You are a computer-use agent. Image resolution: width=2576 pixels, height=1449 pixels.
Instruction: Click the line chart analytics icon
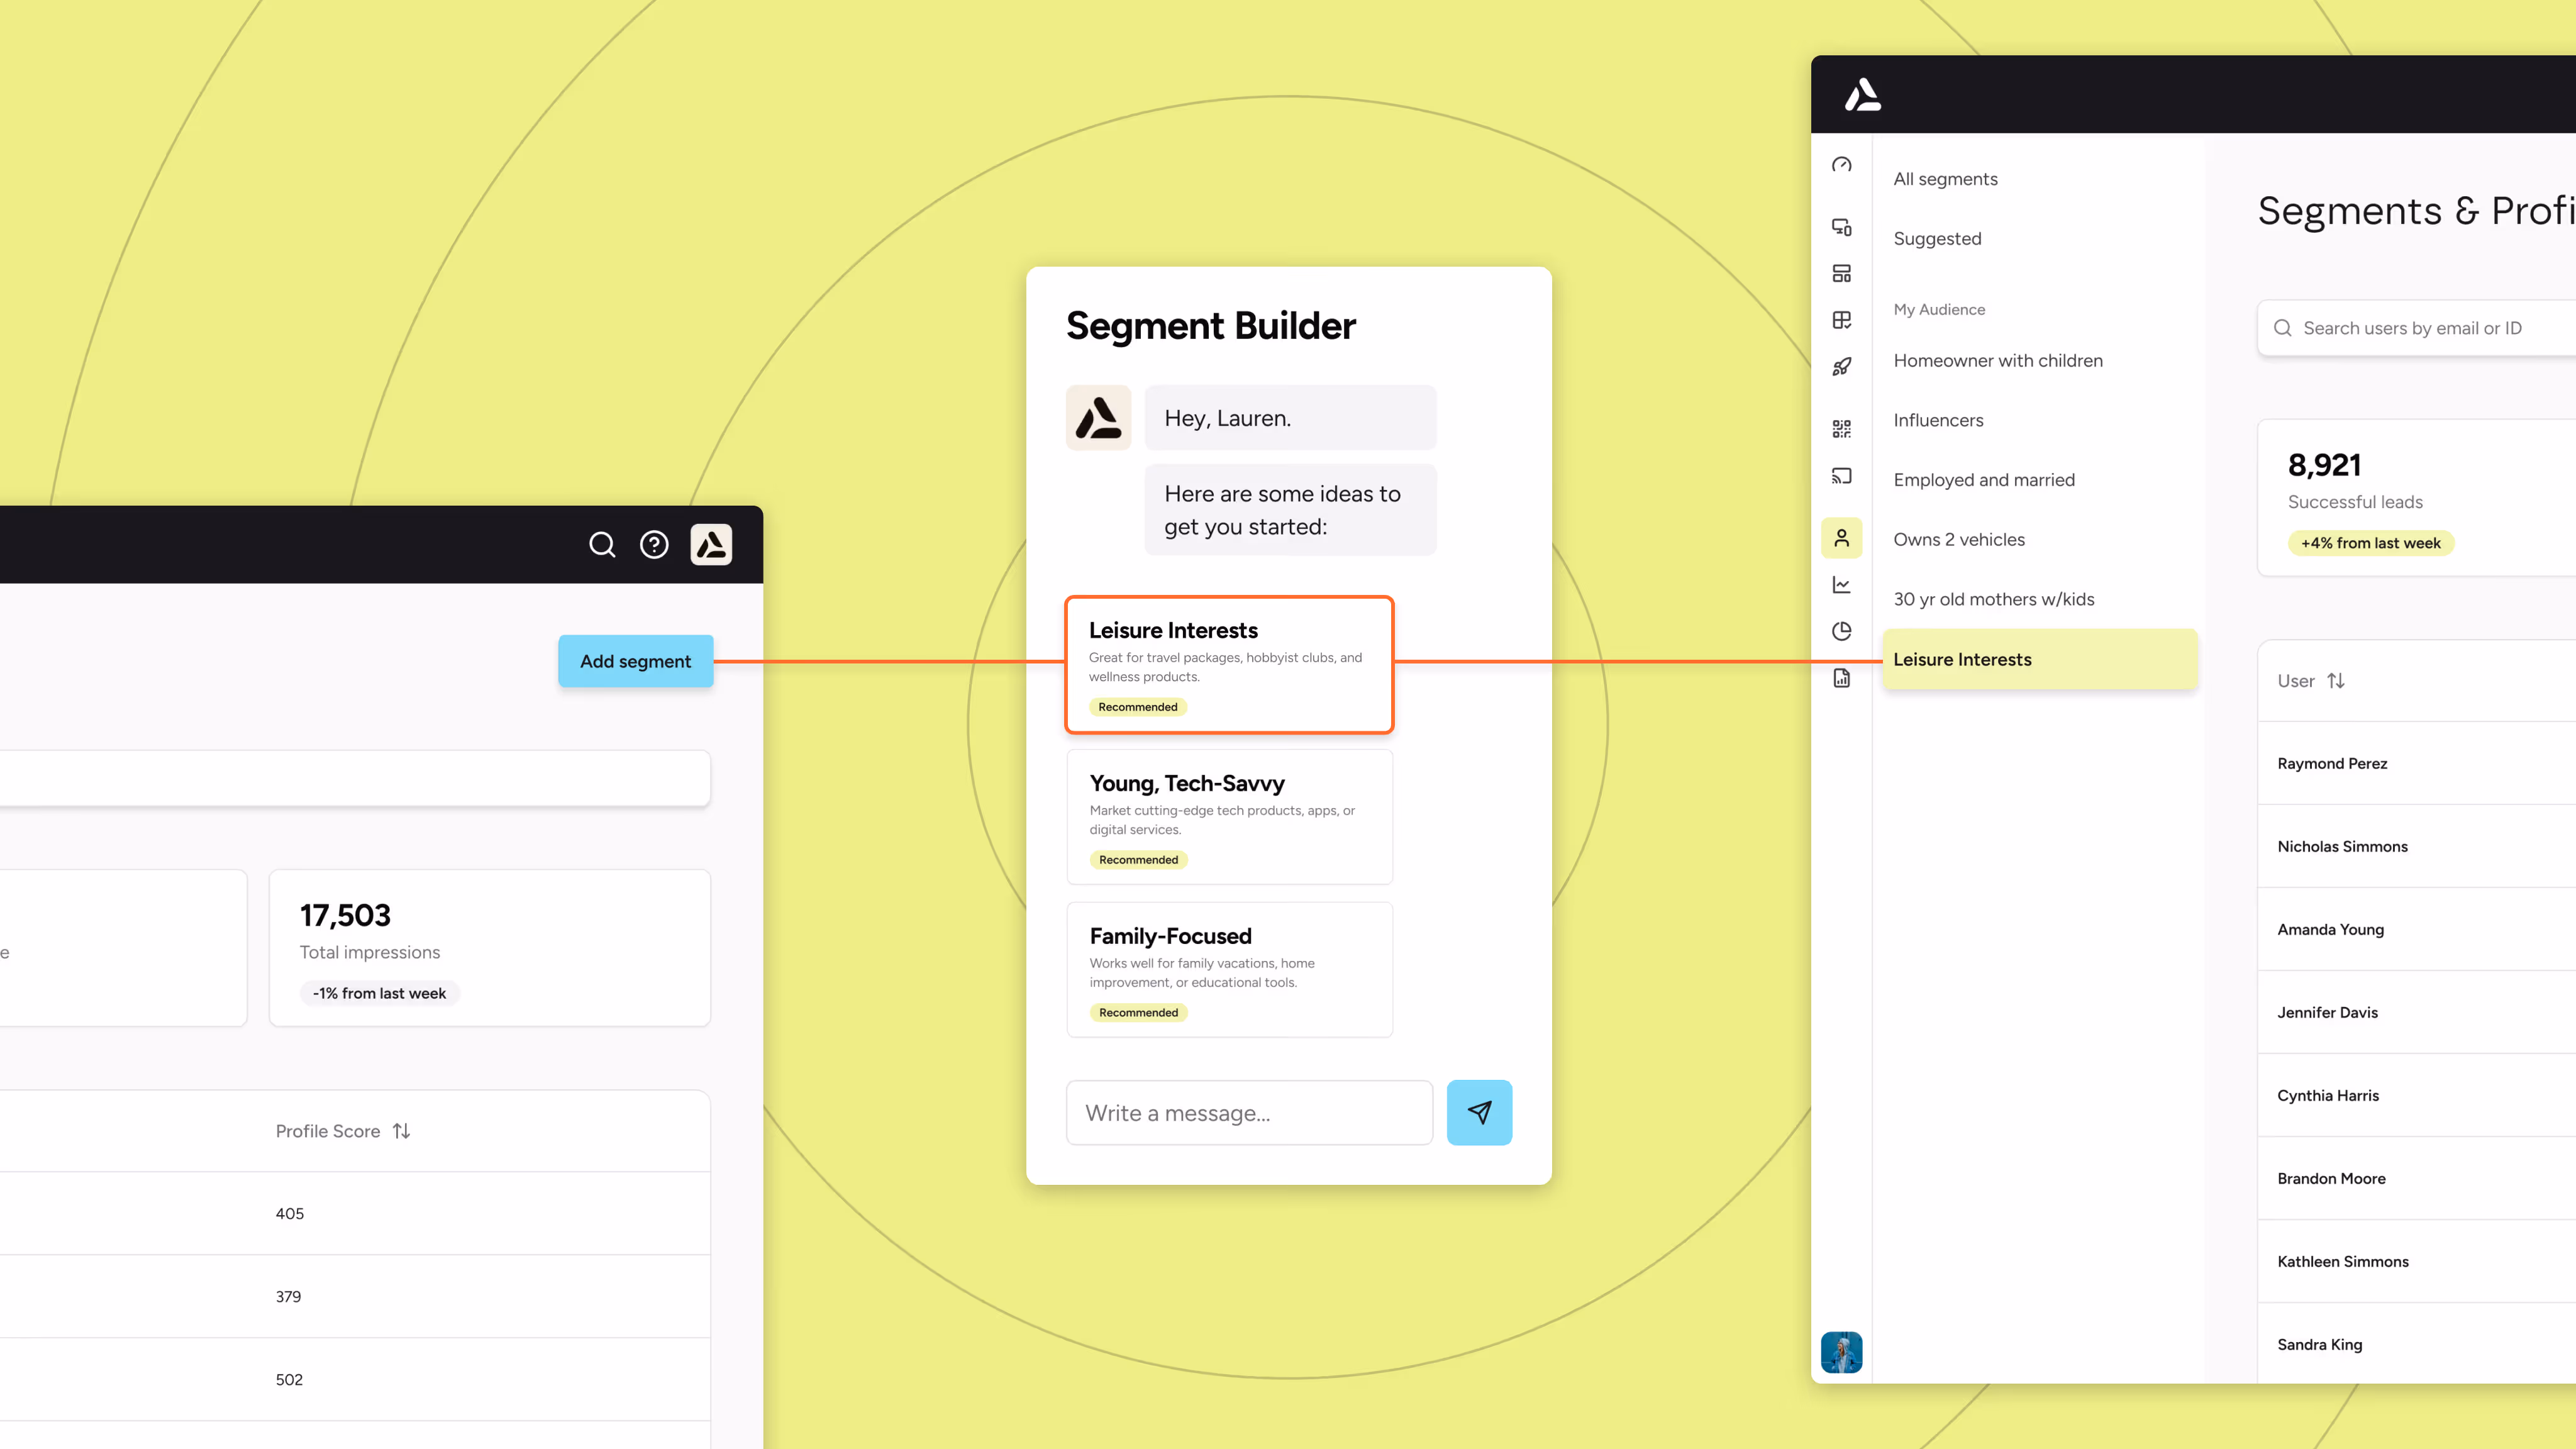pos(1841,585)
